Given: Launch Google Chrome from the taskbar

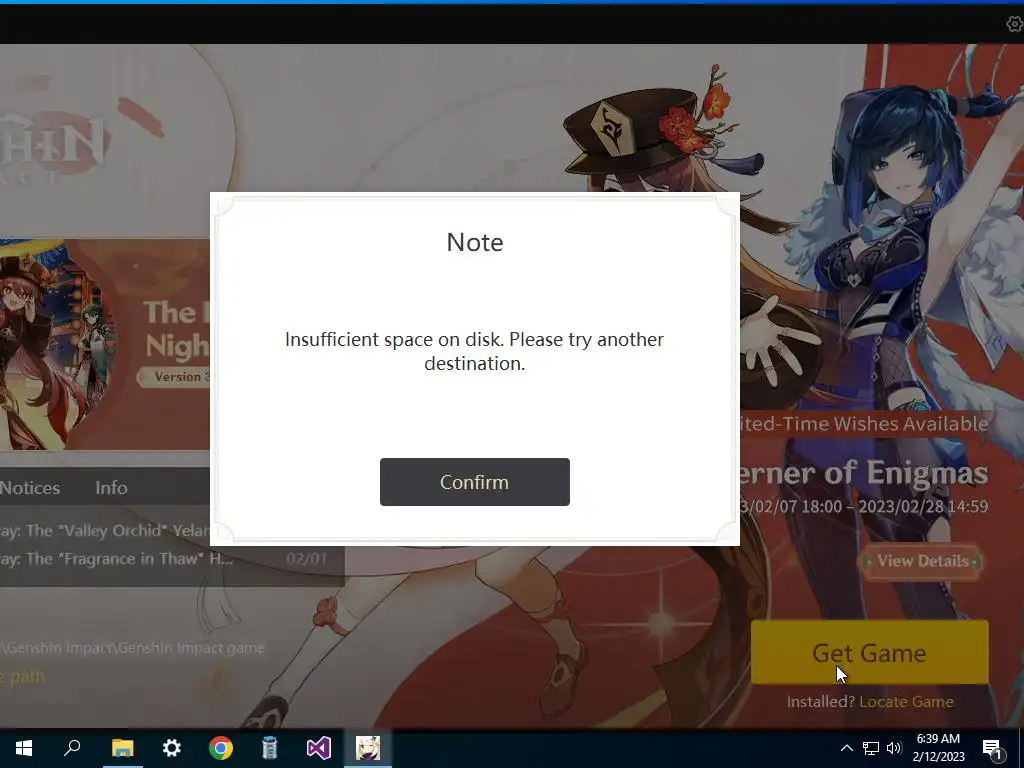Looking at the screenshot, I should pos(221,748).
